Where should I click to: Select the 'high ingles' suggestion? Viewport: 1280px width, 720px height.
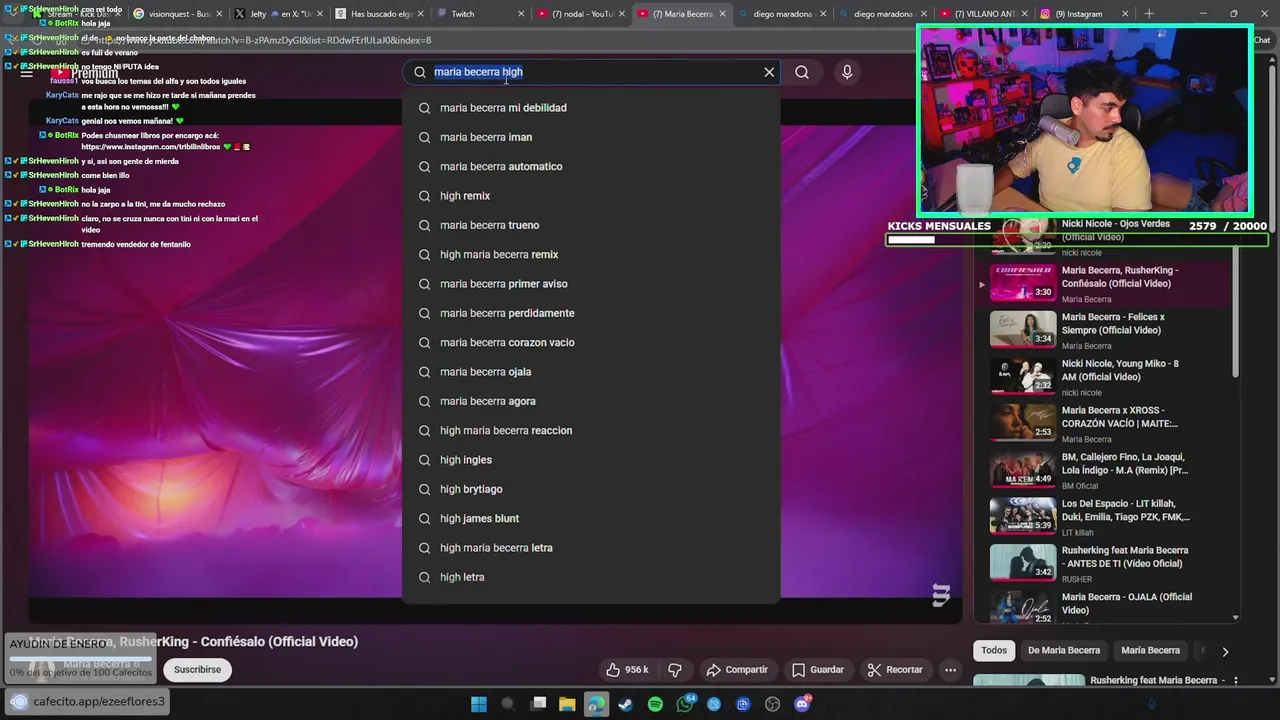point(591,460)
